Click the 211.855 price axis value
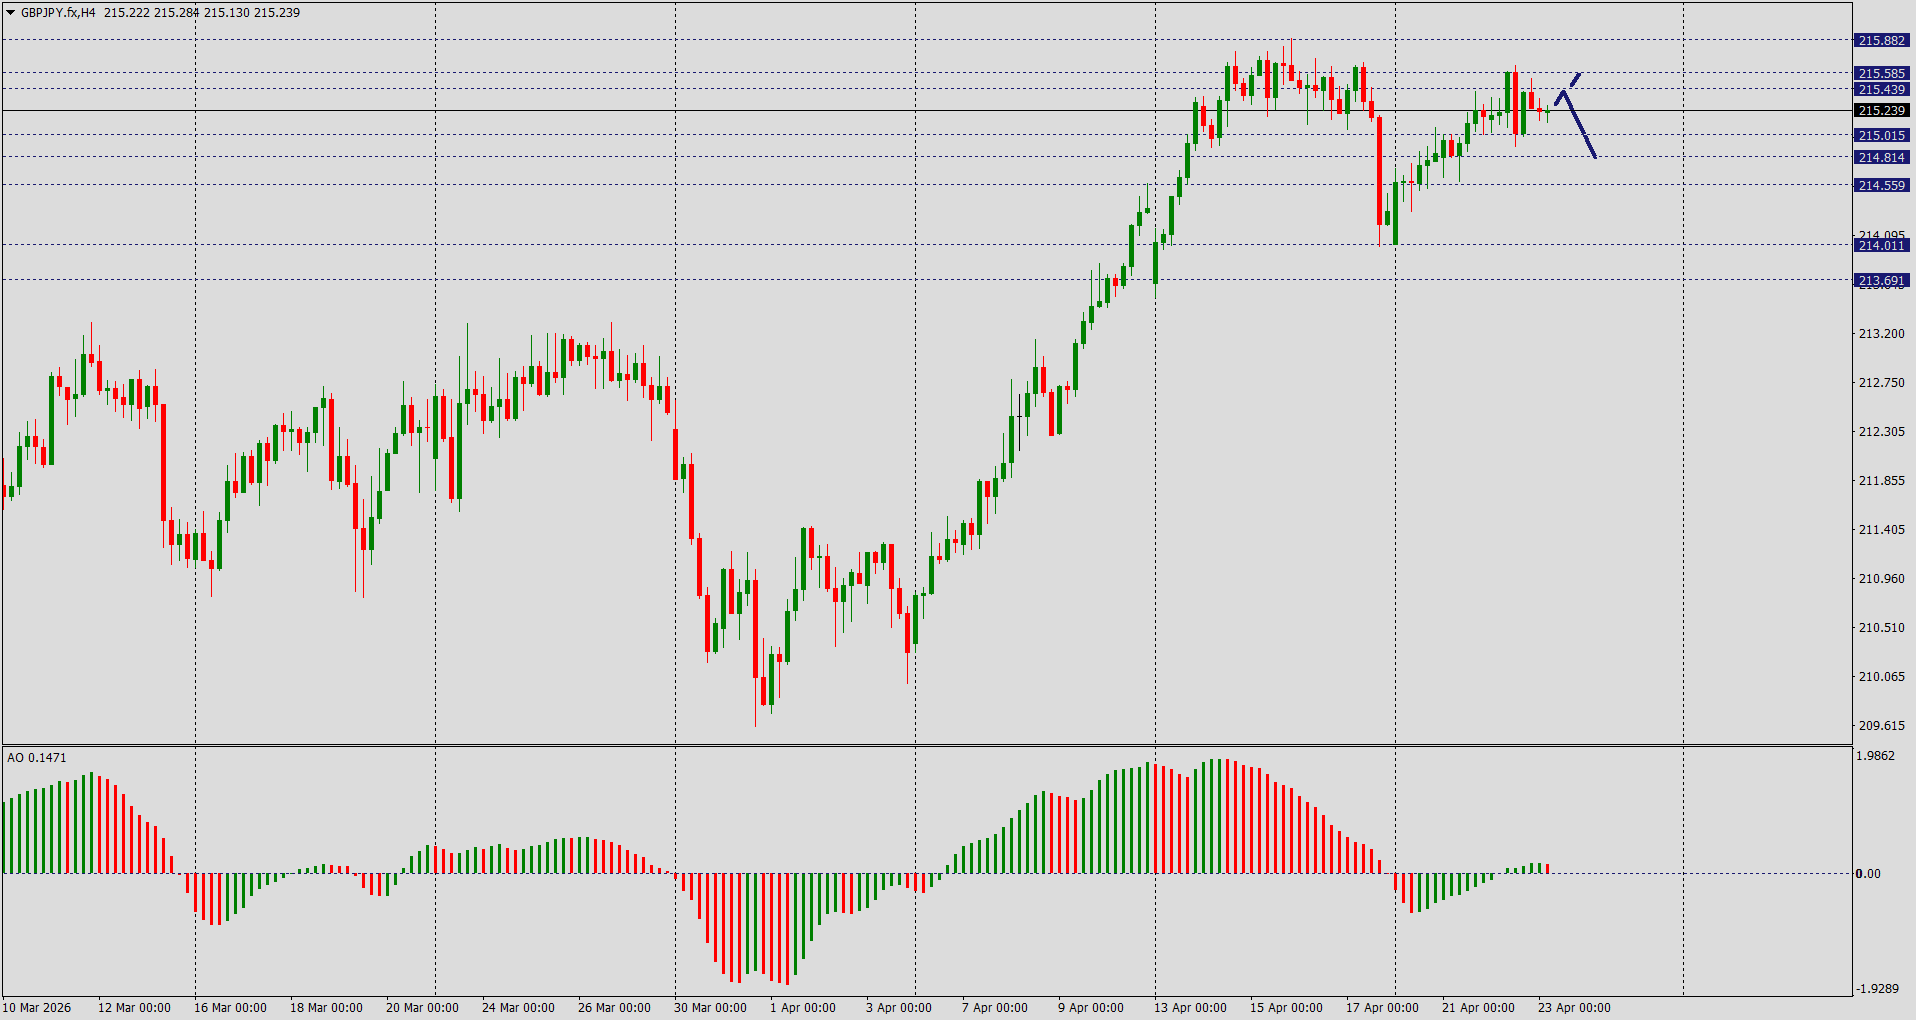1916x1020 pixels. 1881,481
